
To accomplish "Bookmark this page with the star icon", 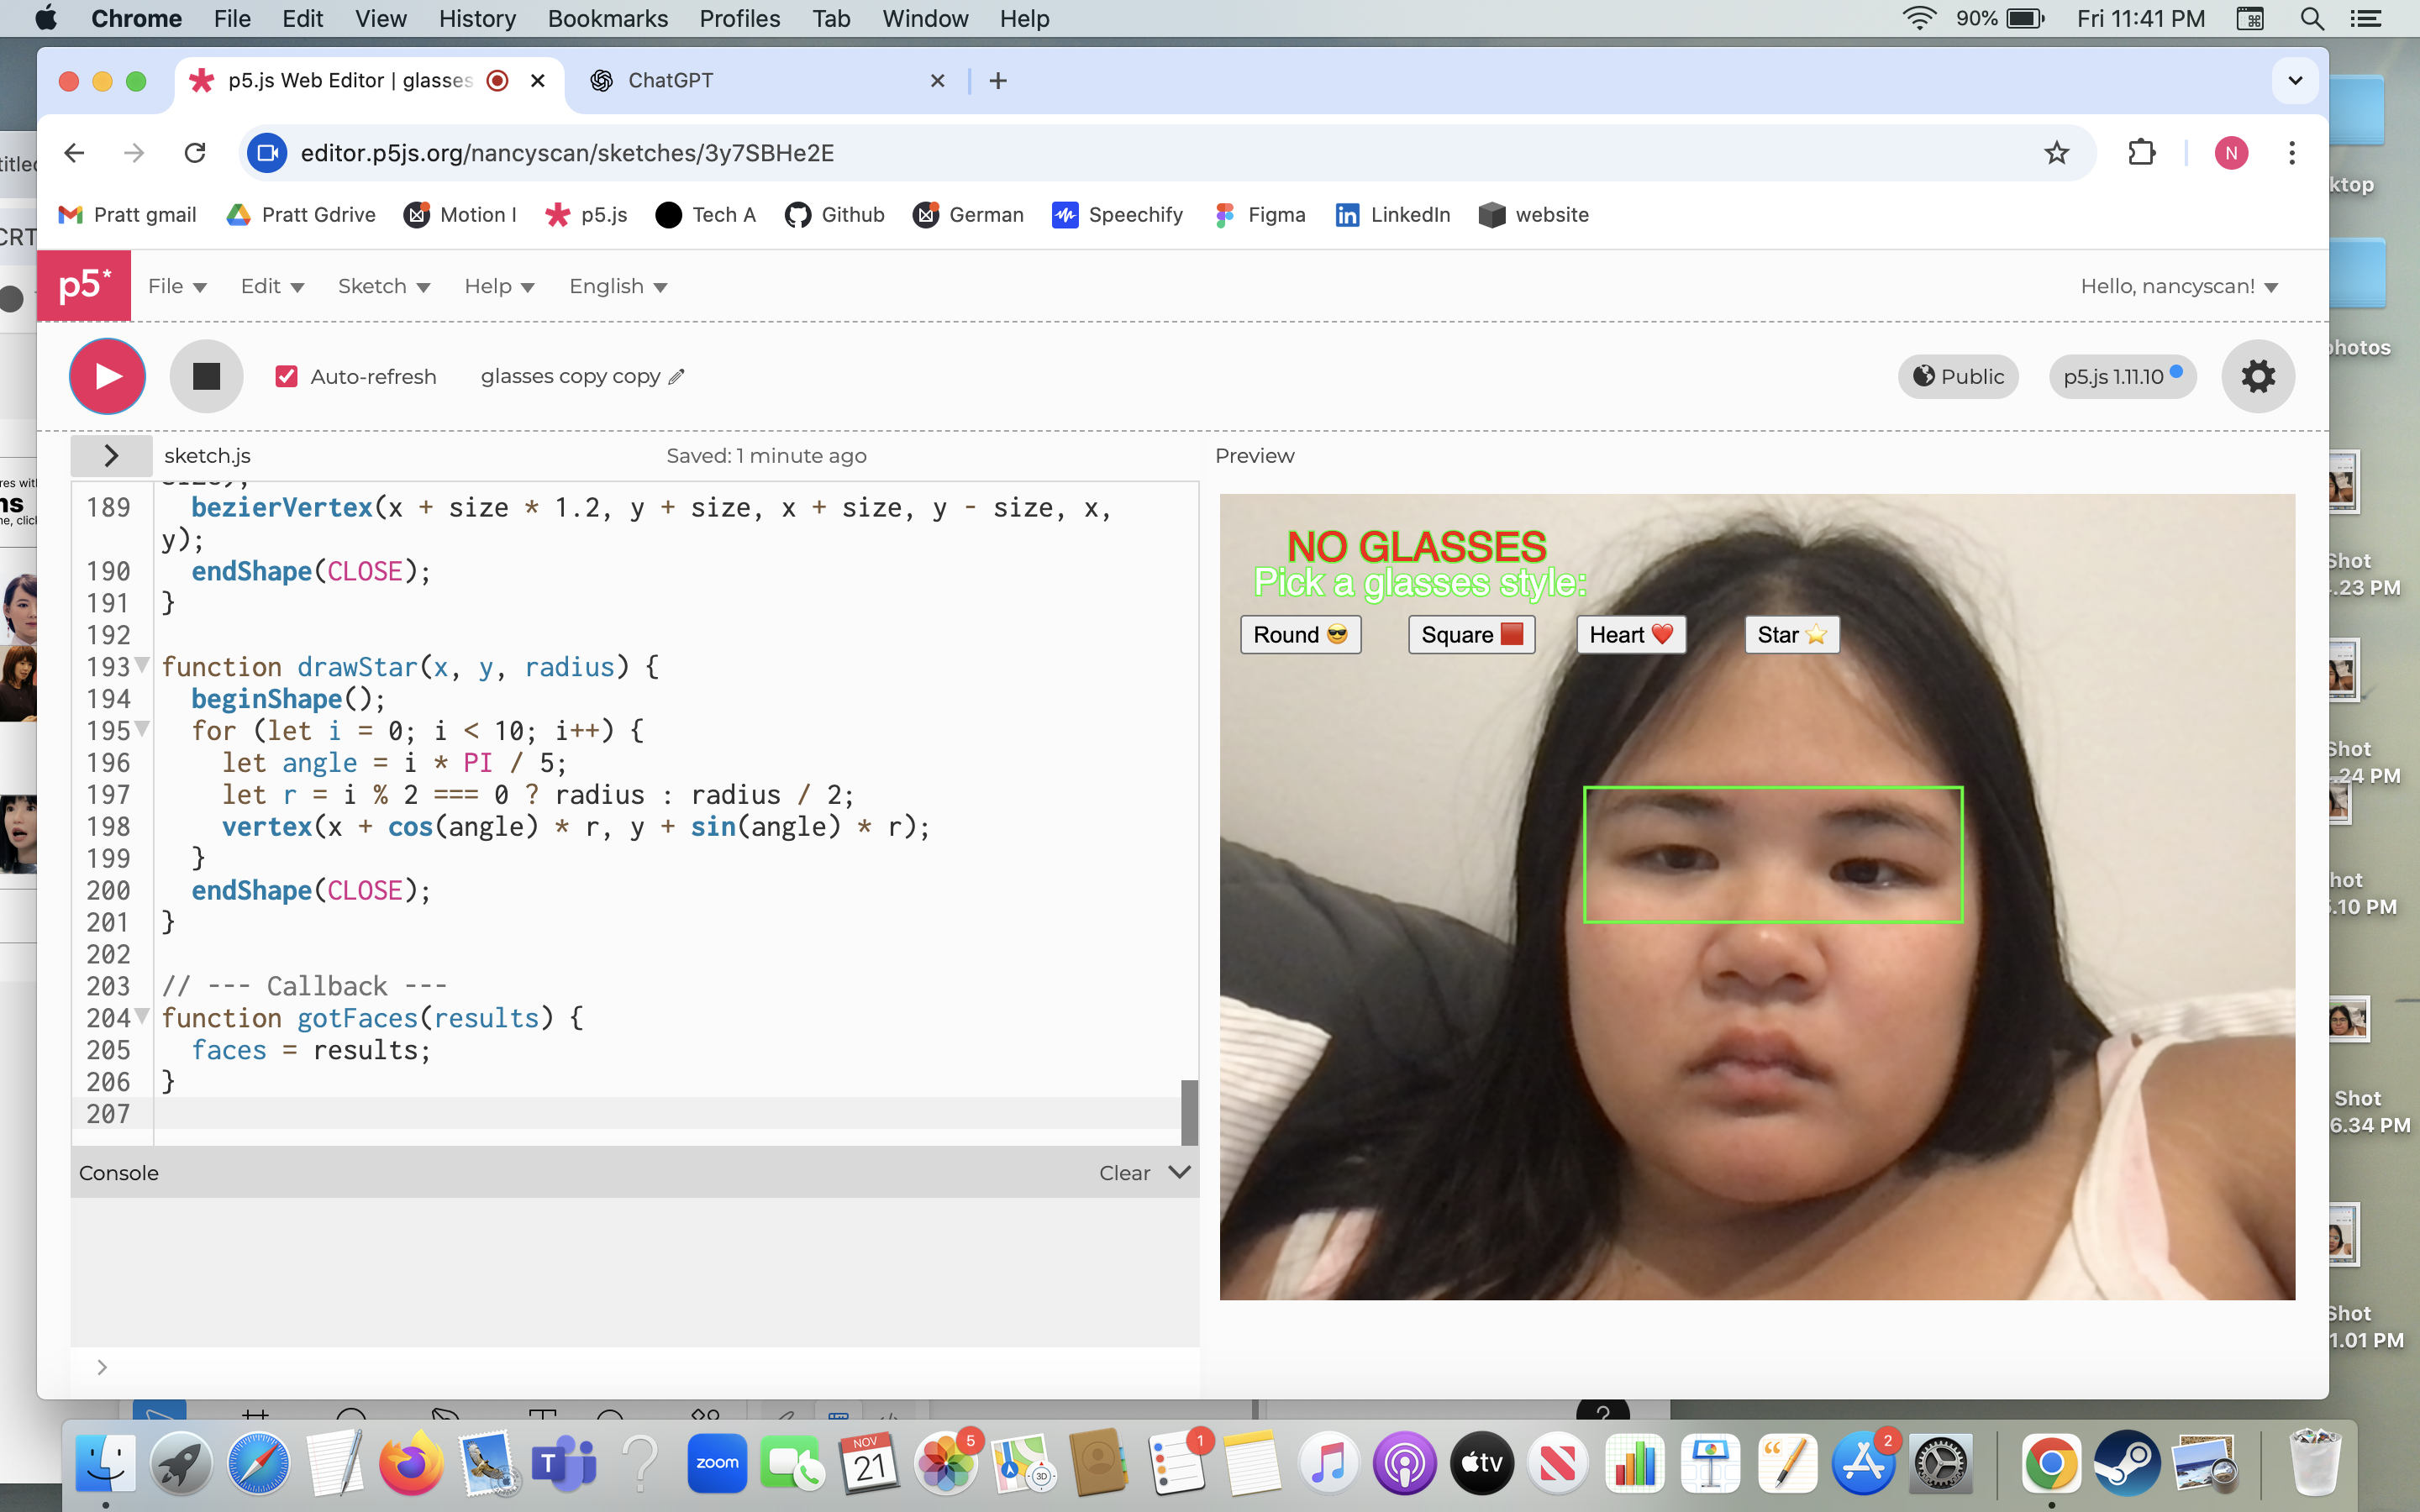I will 2056,153.
